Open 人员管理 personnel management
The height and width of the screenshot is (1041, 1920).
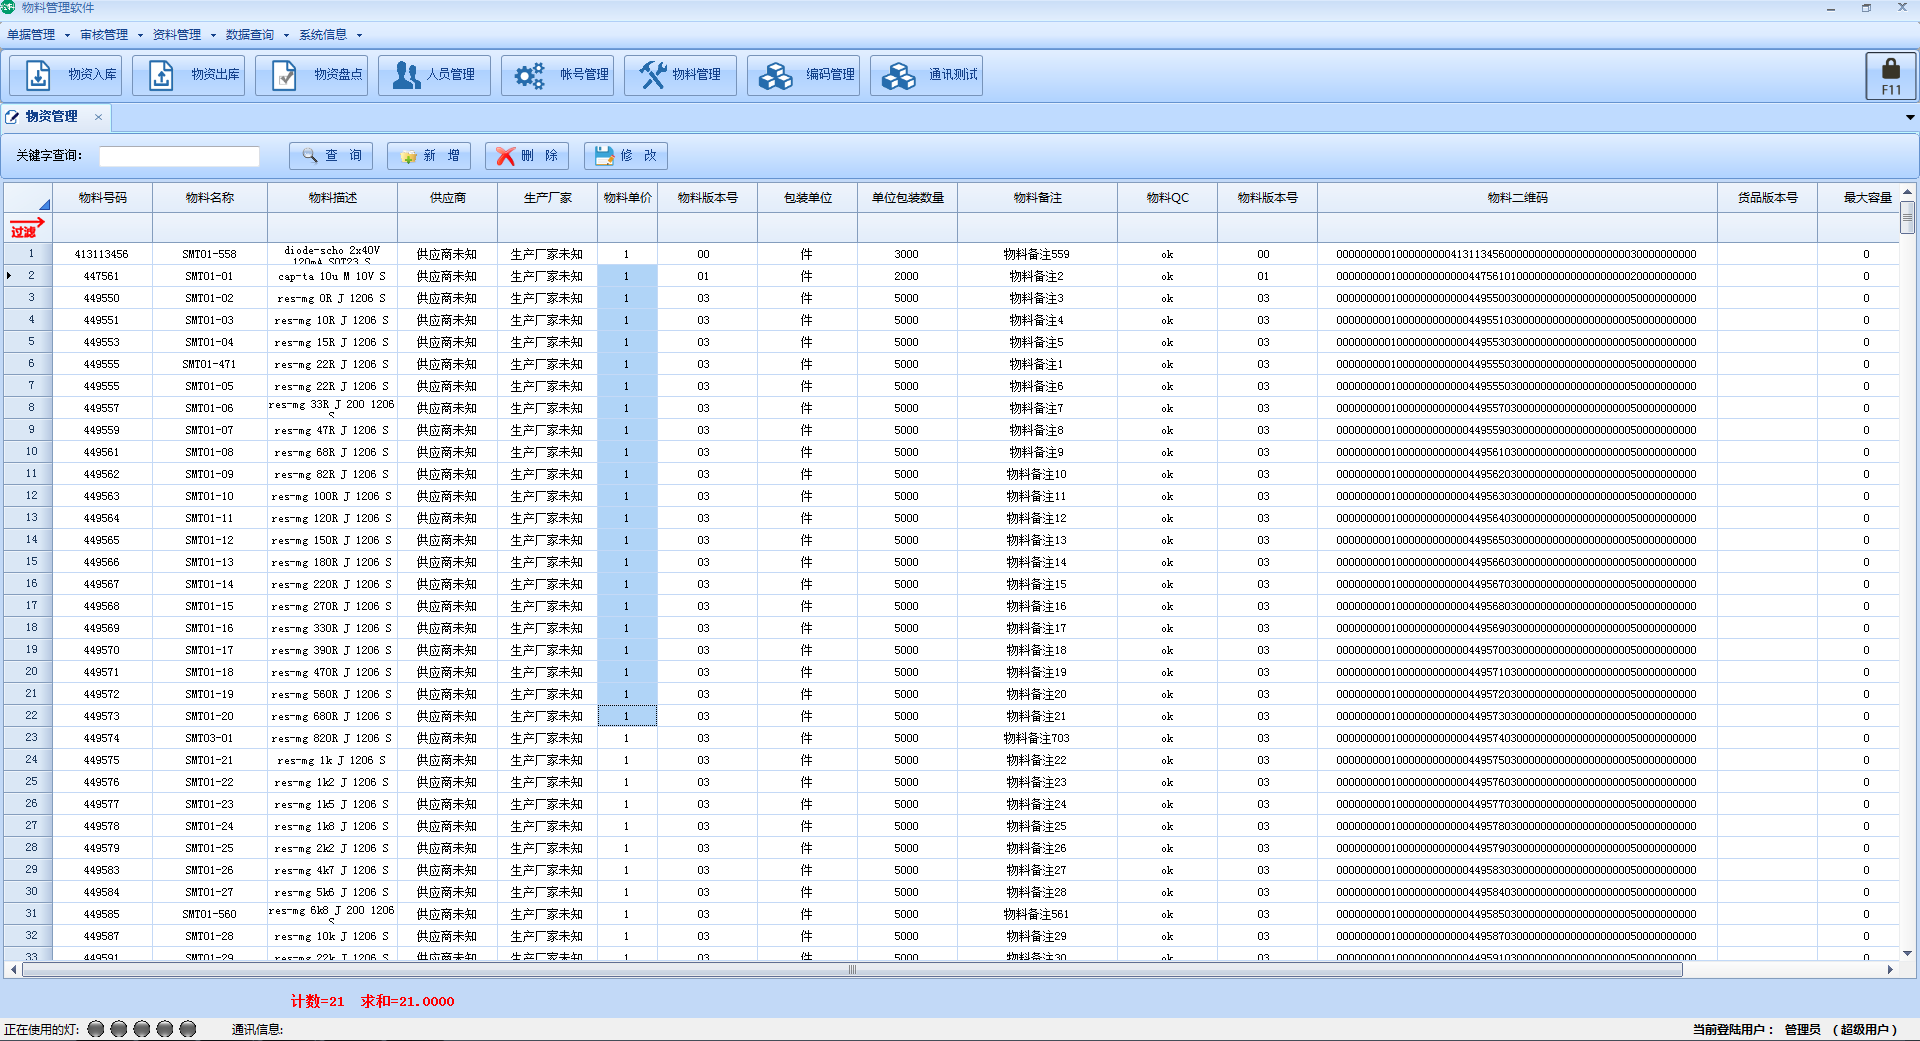(x=435, y=75)
